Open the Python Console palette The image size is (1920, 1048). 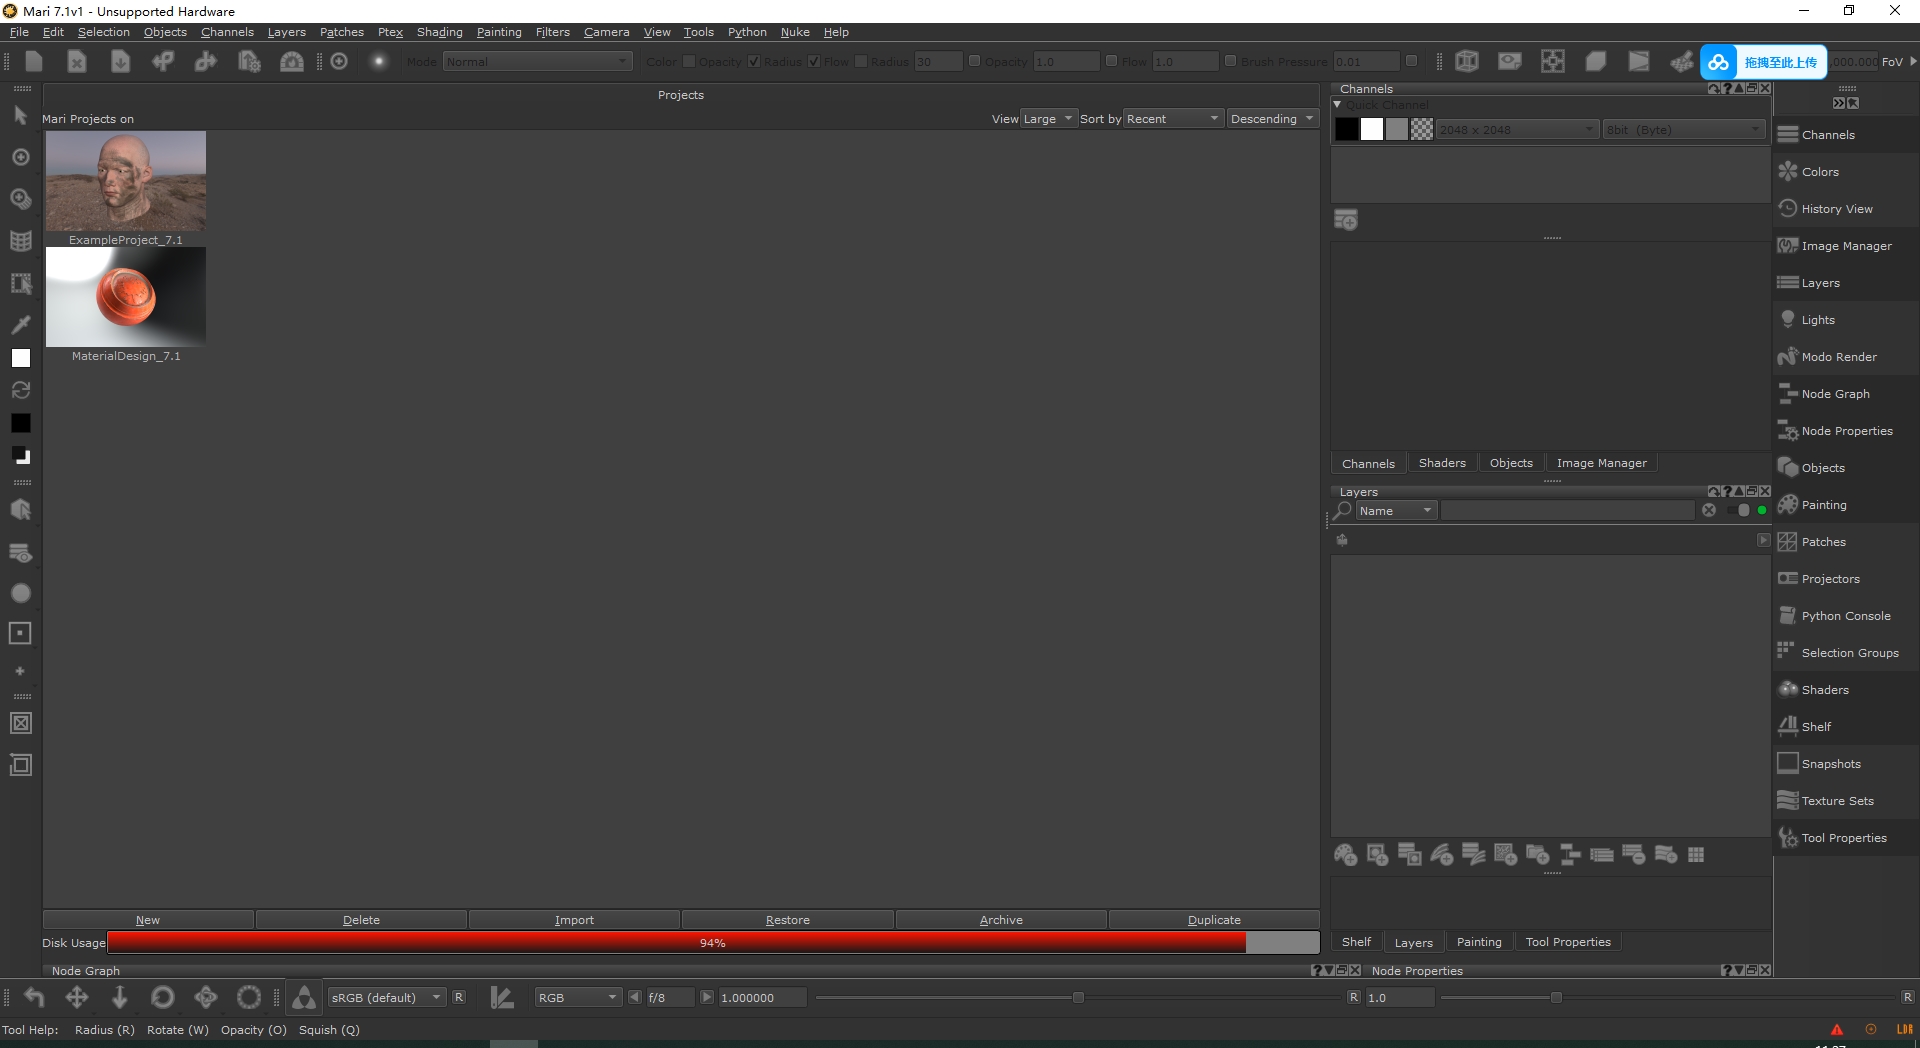coord(1845,616)
